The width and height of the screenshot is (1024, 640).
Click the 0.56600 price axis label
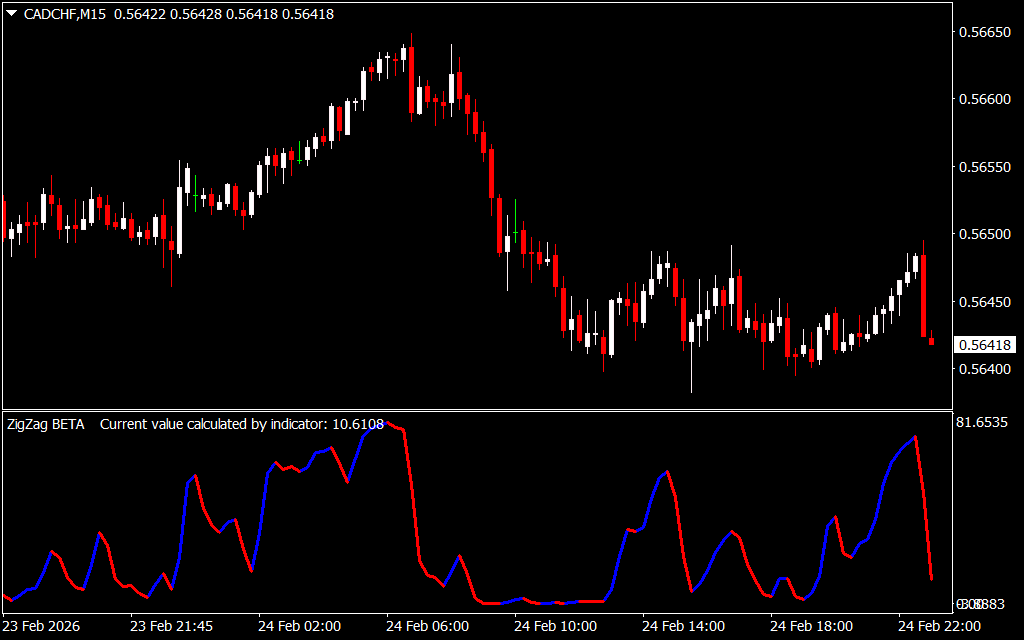(984, 100)
